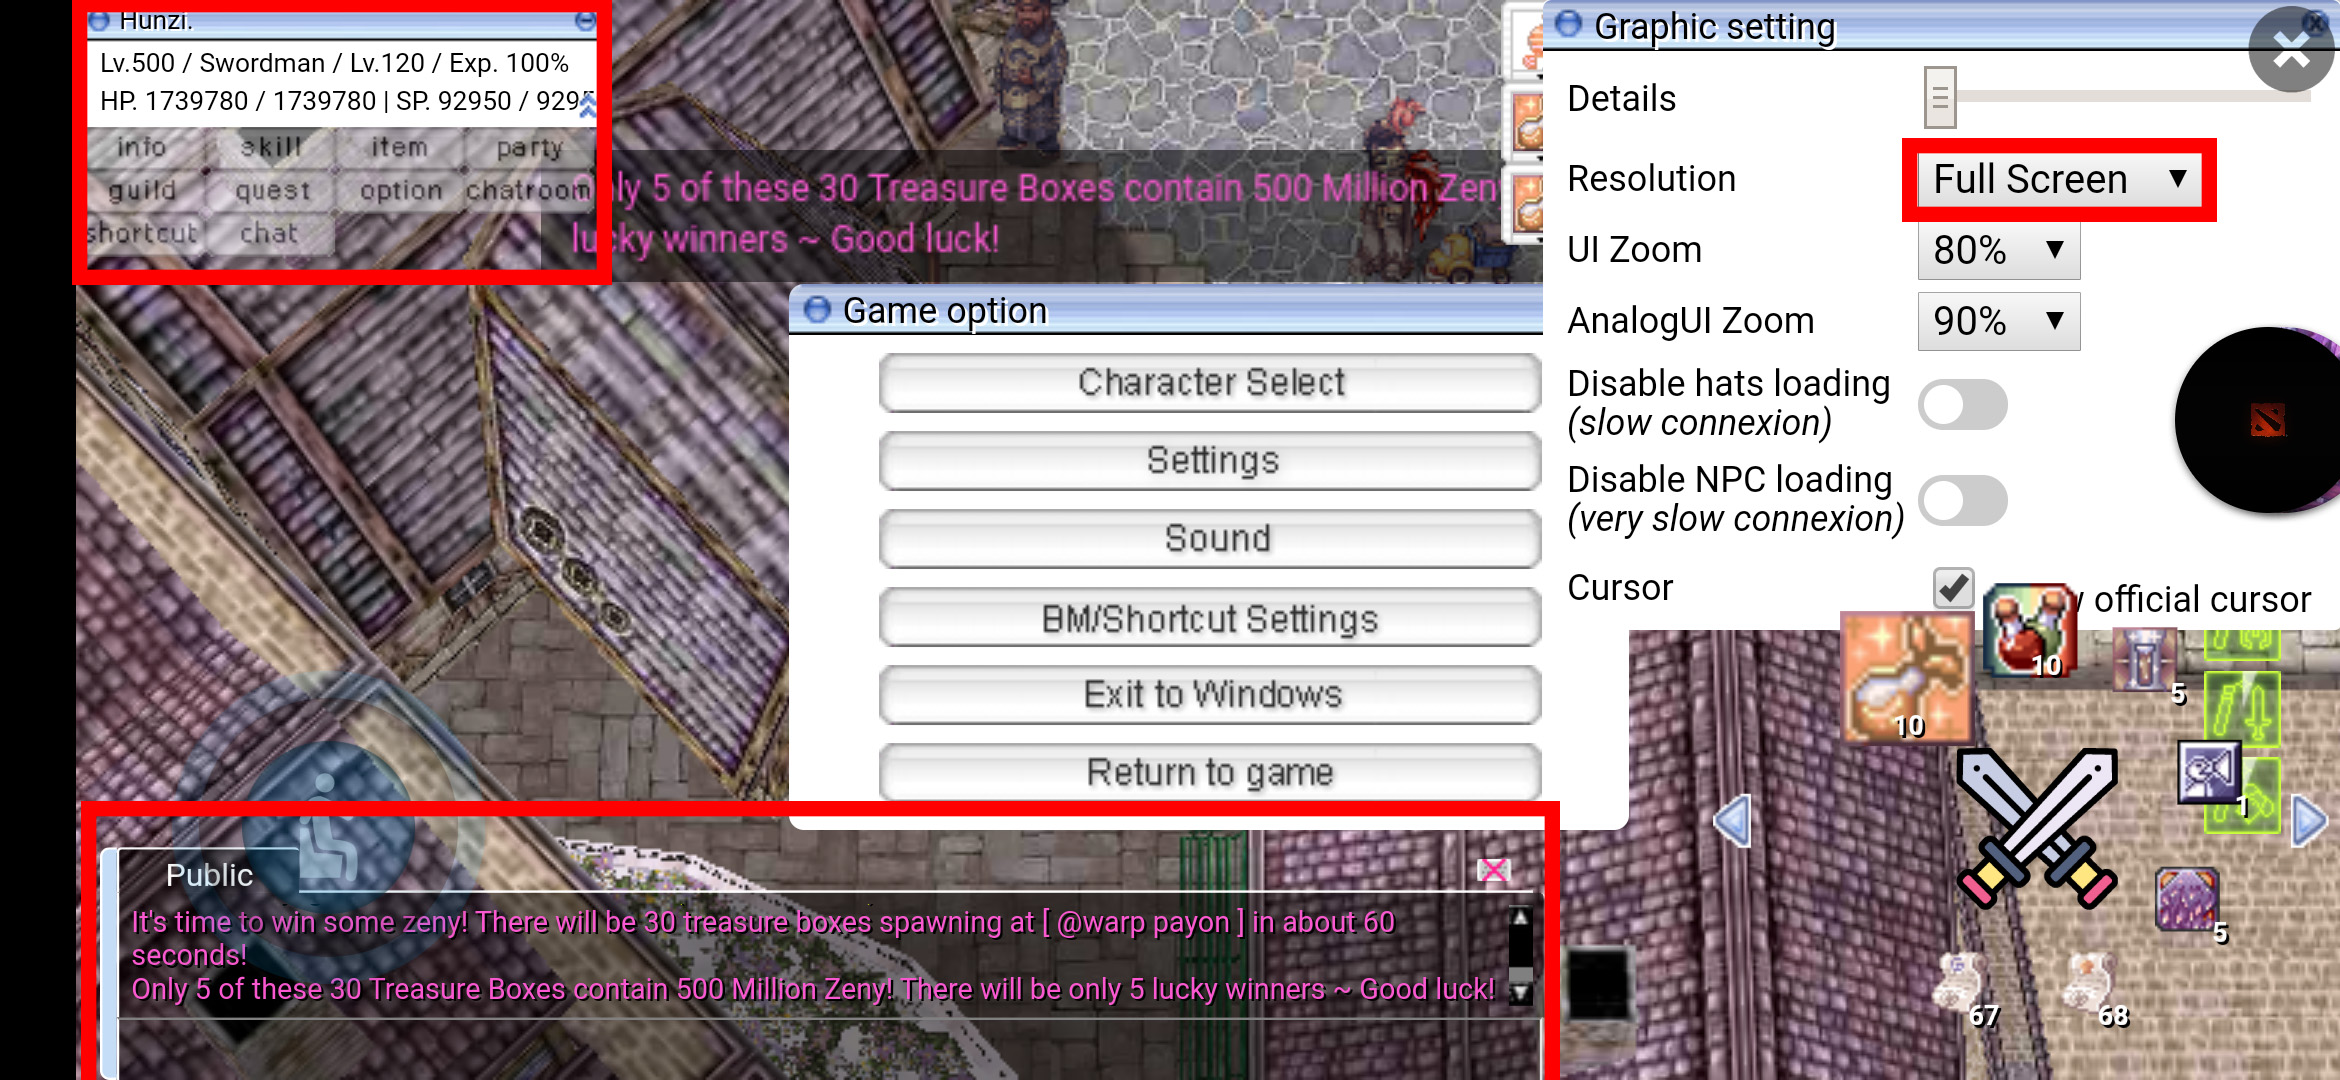Click the Return to game button

[1209, 773]
